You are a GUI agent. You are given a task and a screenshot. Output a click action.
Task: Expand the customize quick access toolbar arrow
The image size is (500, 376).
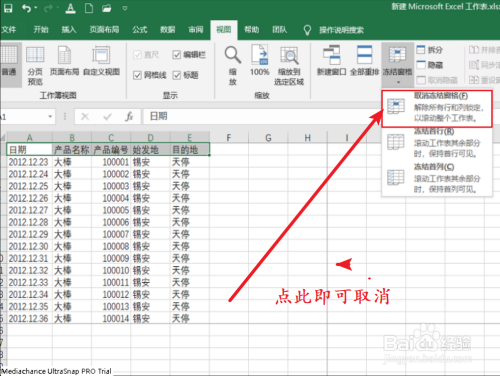coord(125,8)
